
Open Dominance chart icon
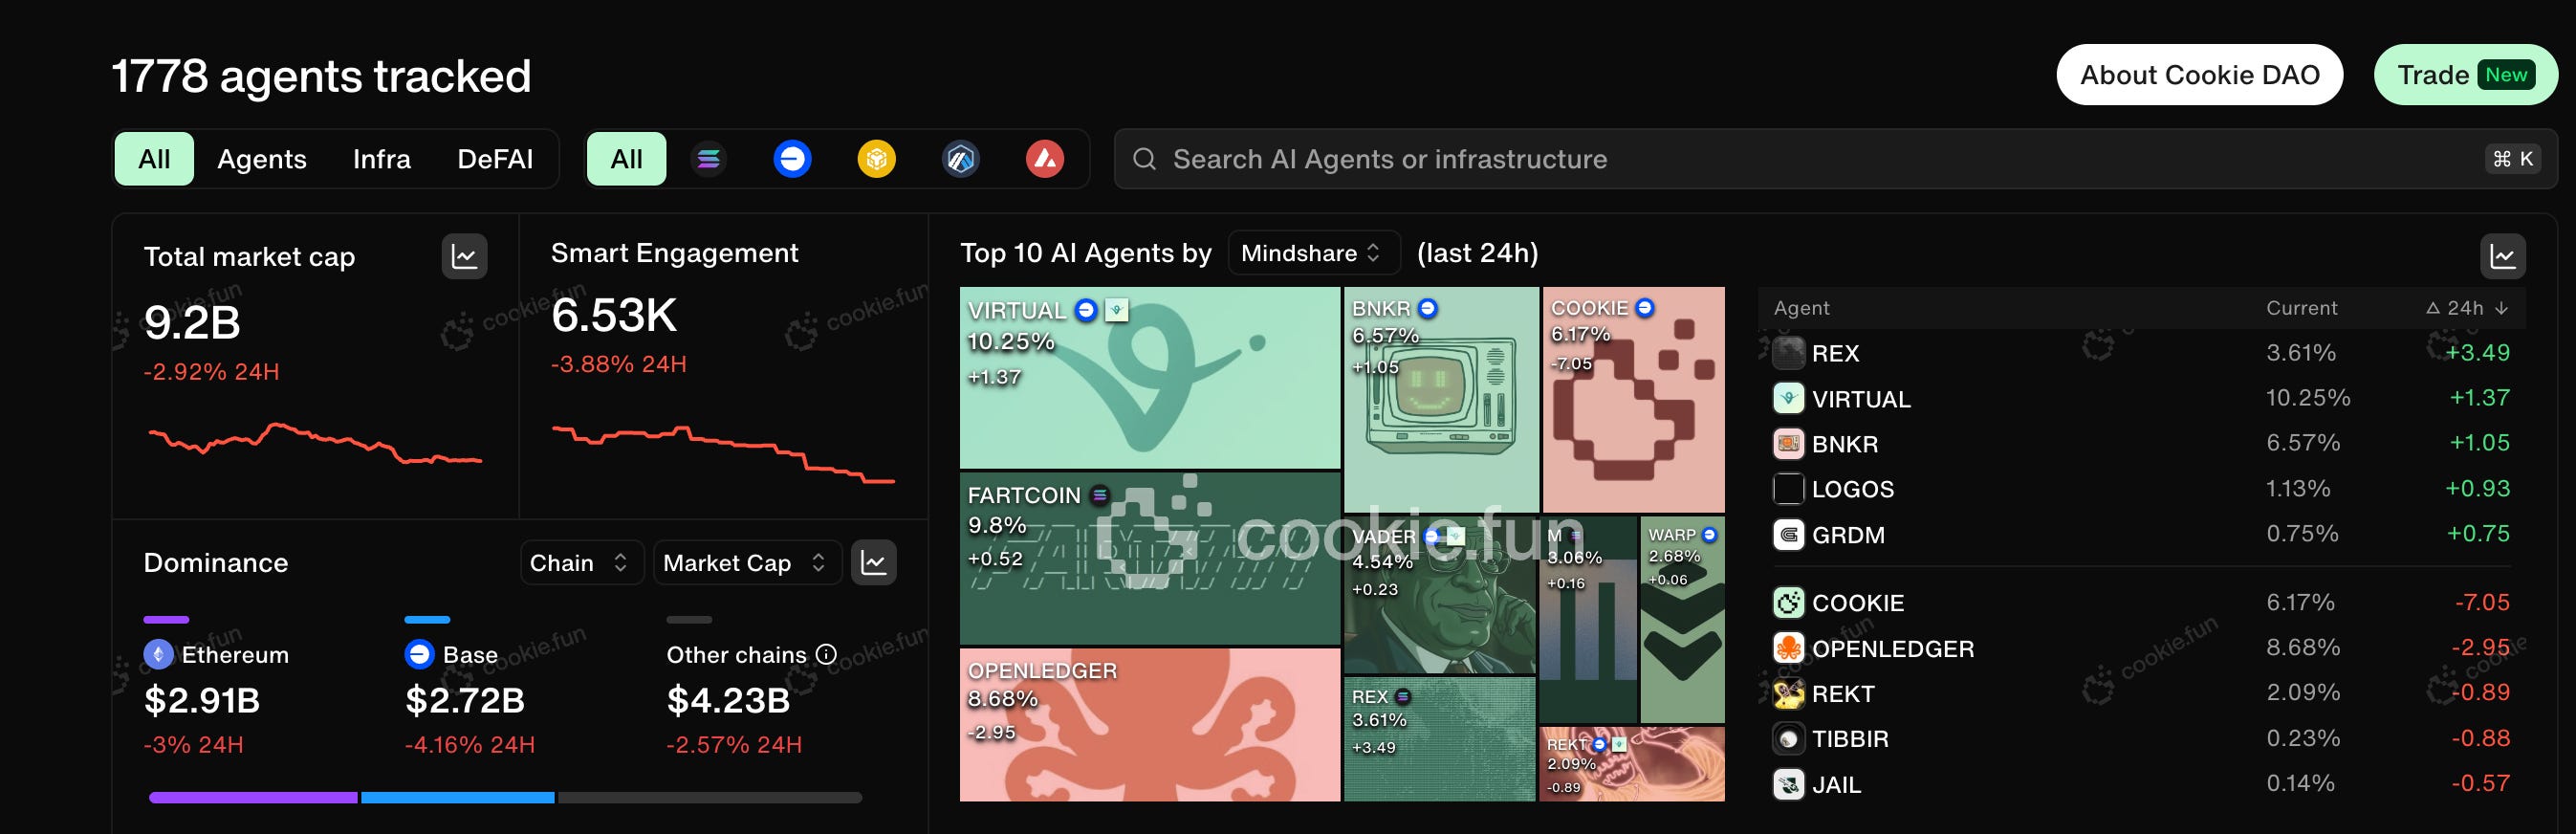coord(874,563)
